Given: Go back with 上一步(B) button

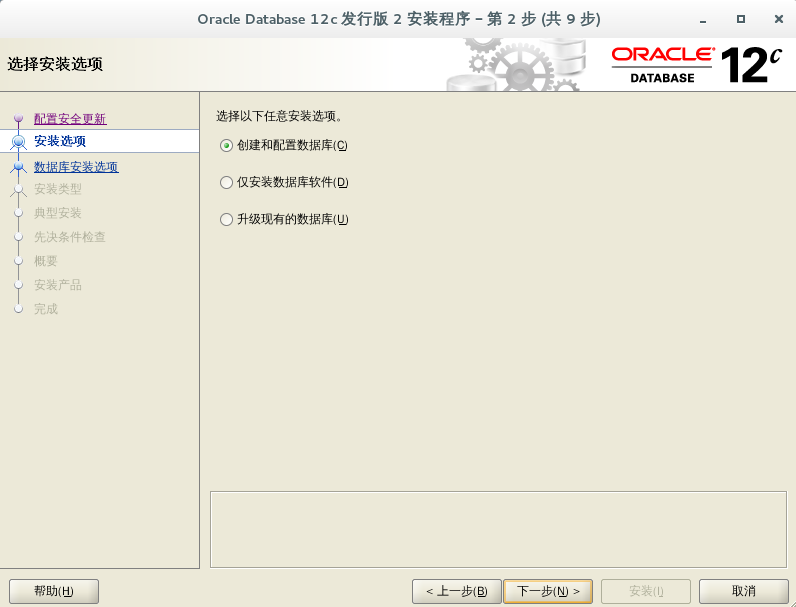Looking at the screenshot, I should point(456,591).
